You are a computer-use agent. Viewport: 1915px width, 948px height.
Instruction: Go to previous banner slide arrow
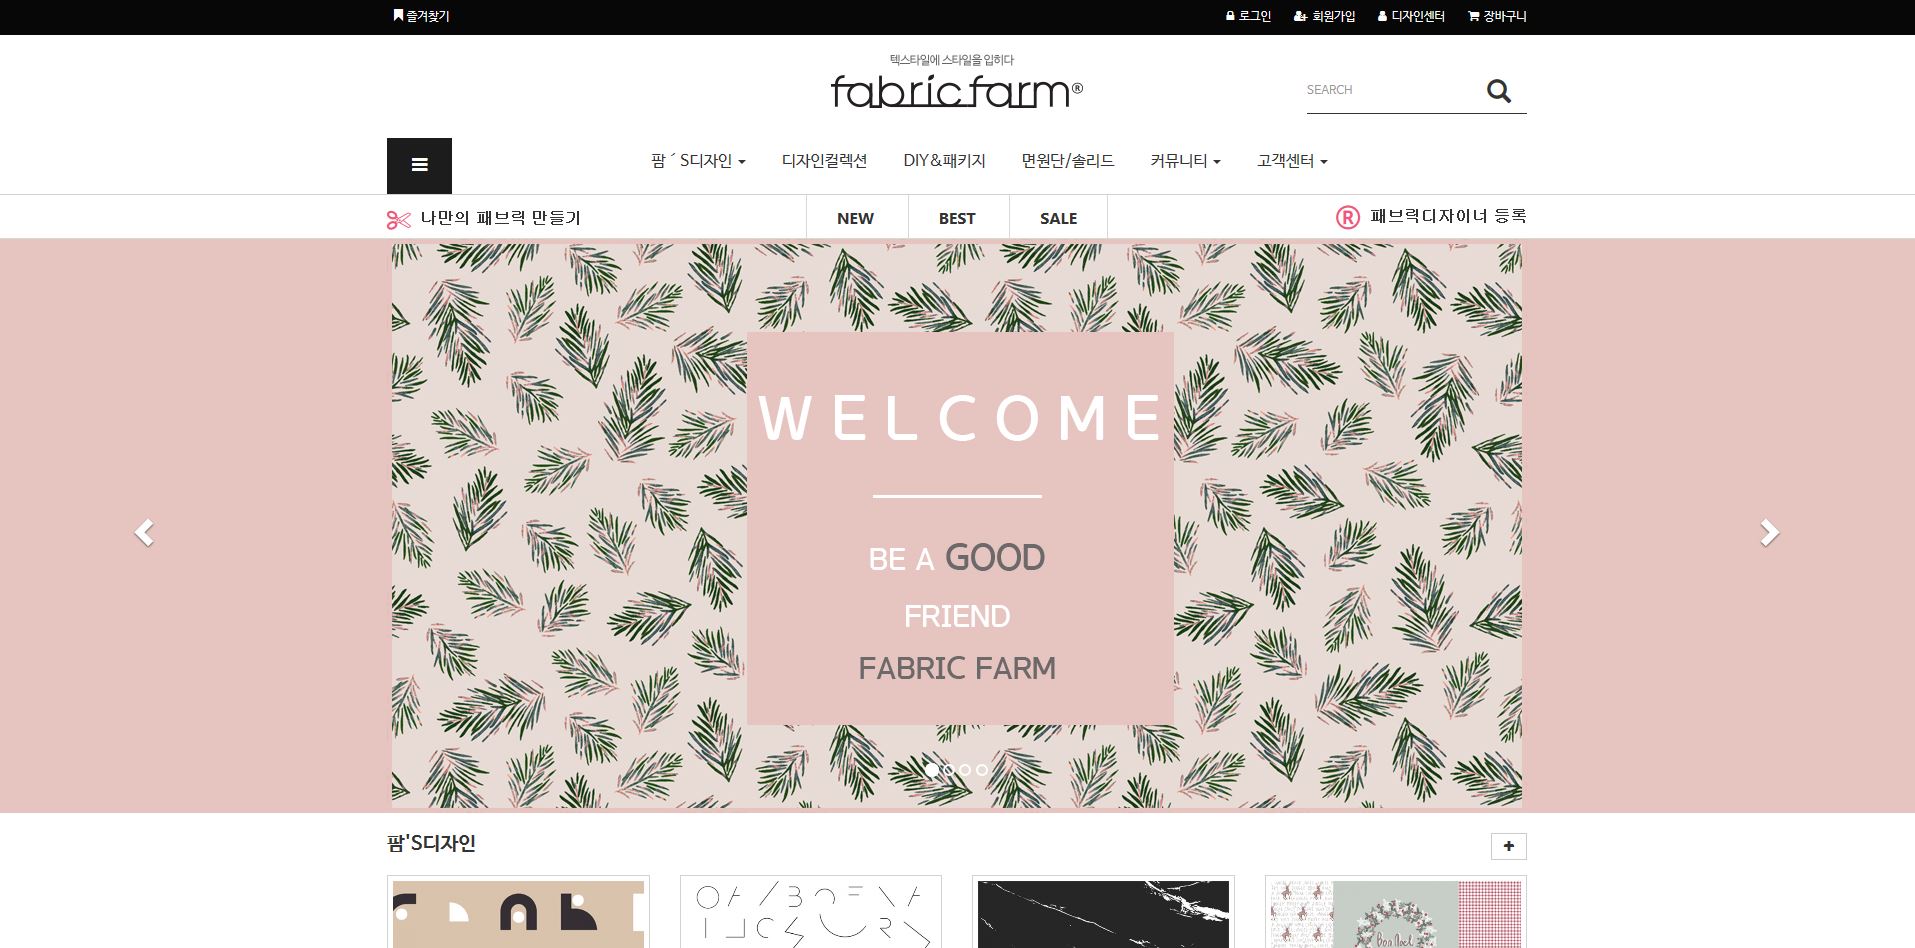pyautogui.click(x=144, y=532)
